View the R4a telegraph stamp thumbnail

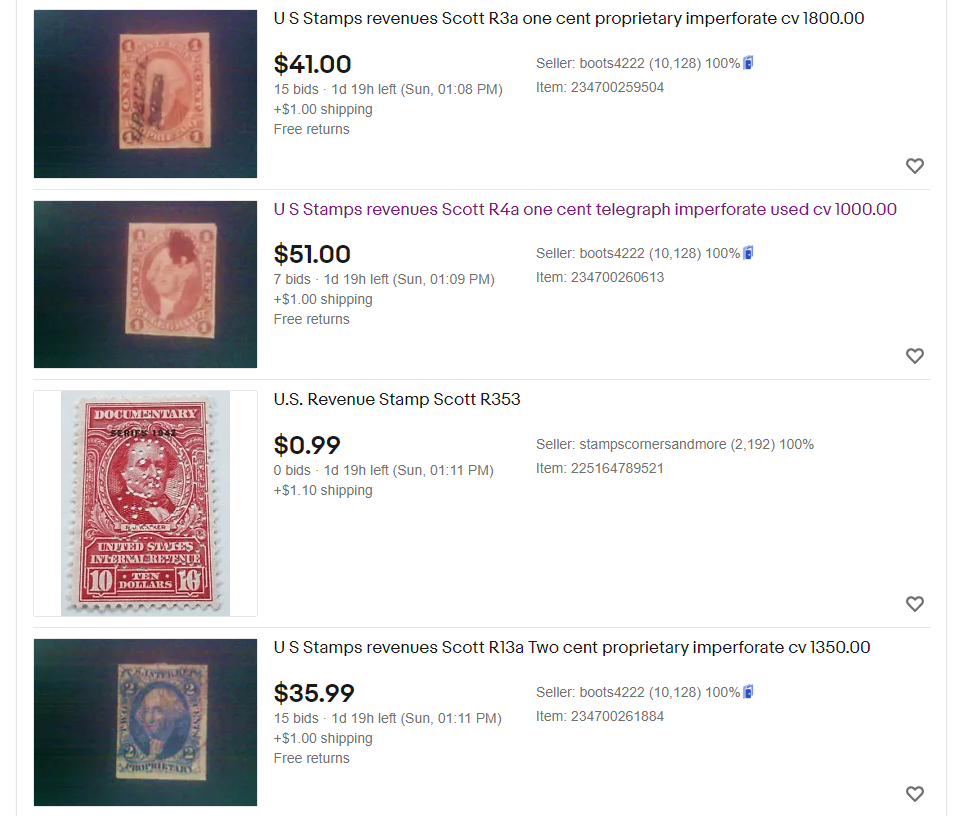145,285
